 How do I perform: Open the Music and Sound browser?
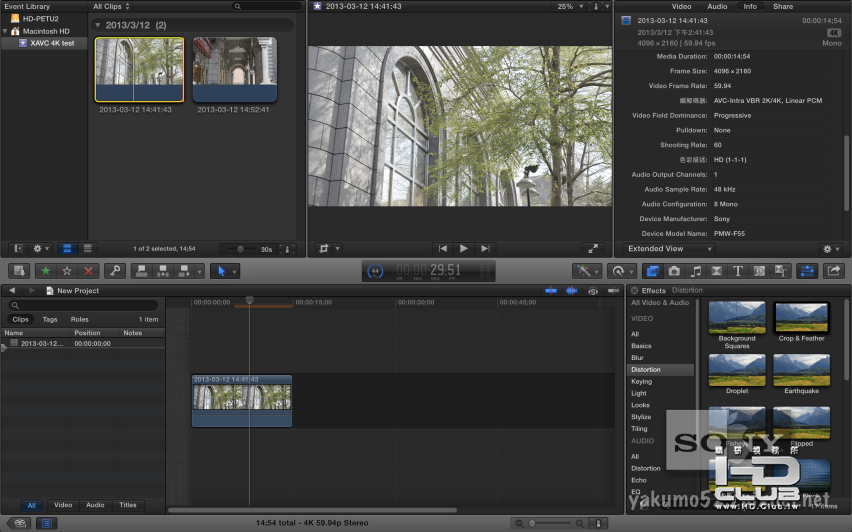696,271
